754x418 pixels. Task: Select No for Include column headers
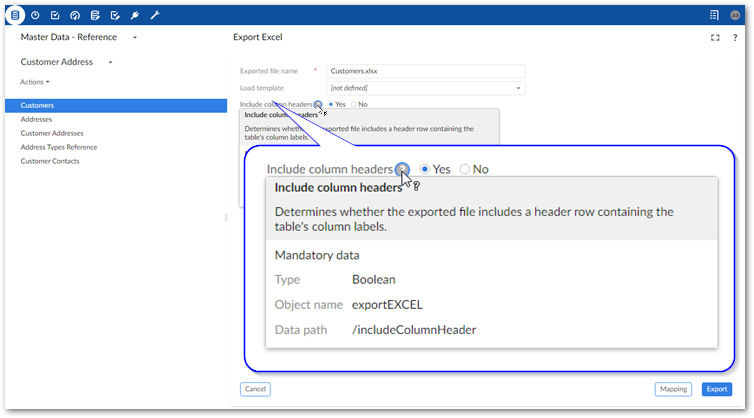pyautogui.click(x=354, y=104)
